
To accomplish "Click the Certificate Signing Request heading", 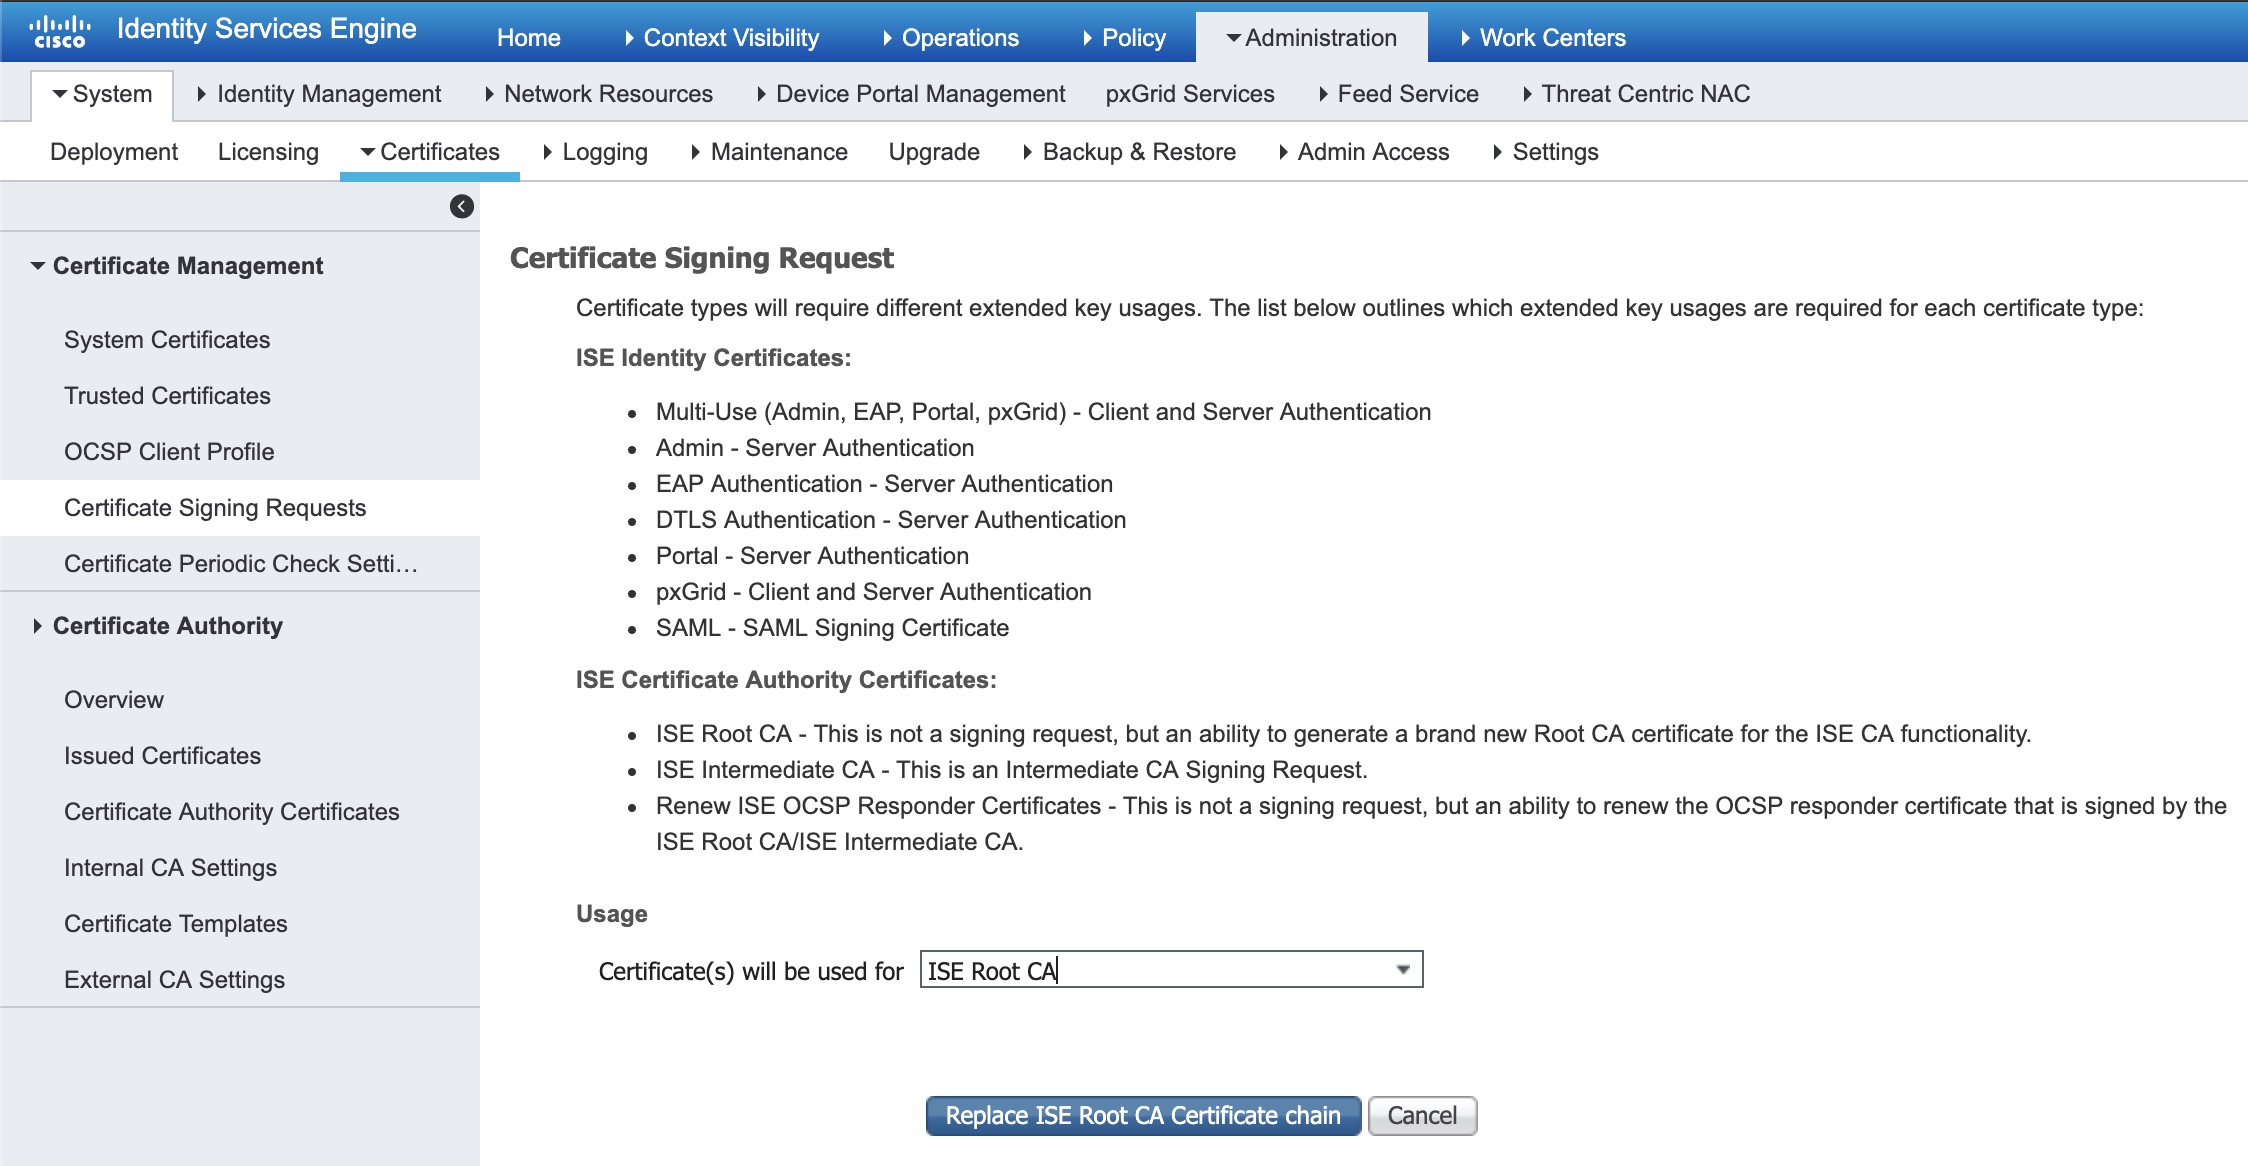I will [701, 258].
